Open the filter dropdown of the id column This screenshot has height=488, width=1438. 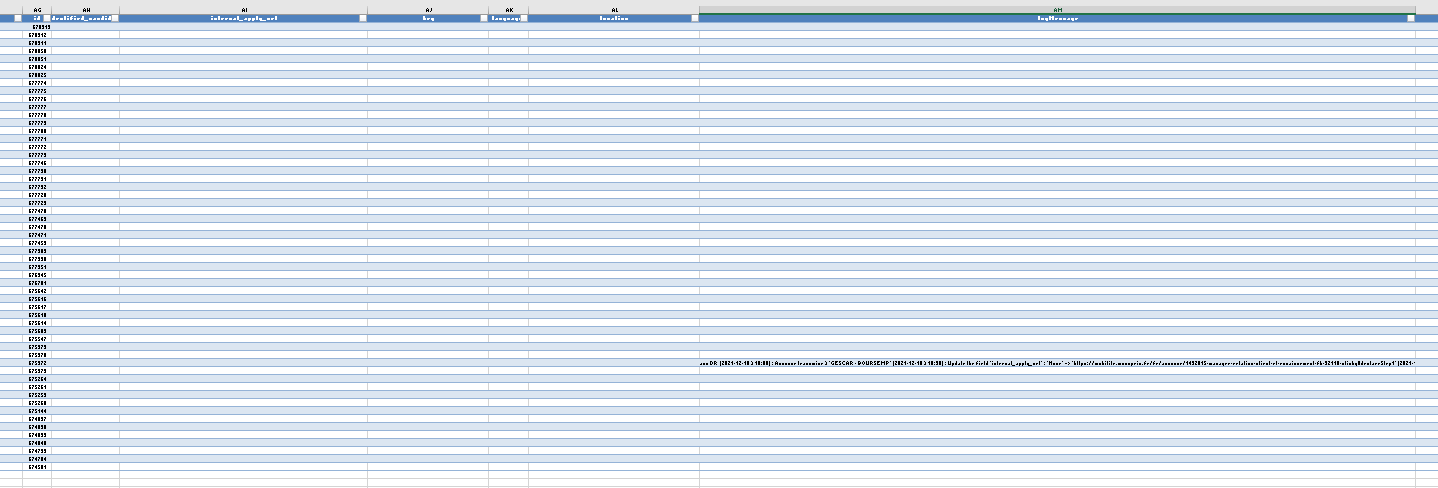(x=45, y=18)
